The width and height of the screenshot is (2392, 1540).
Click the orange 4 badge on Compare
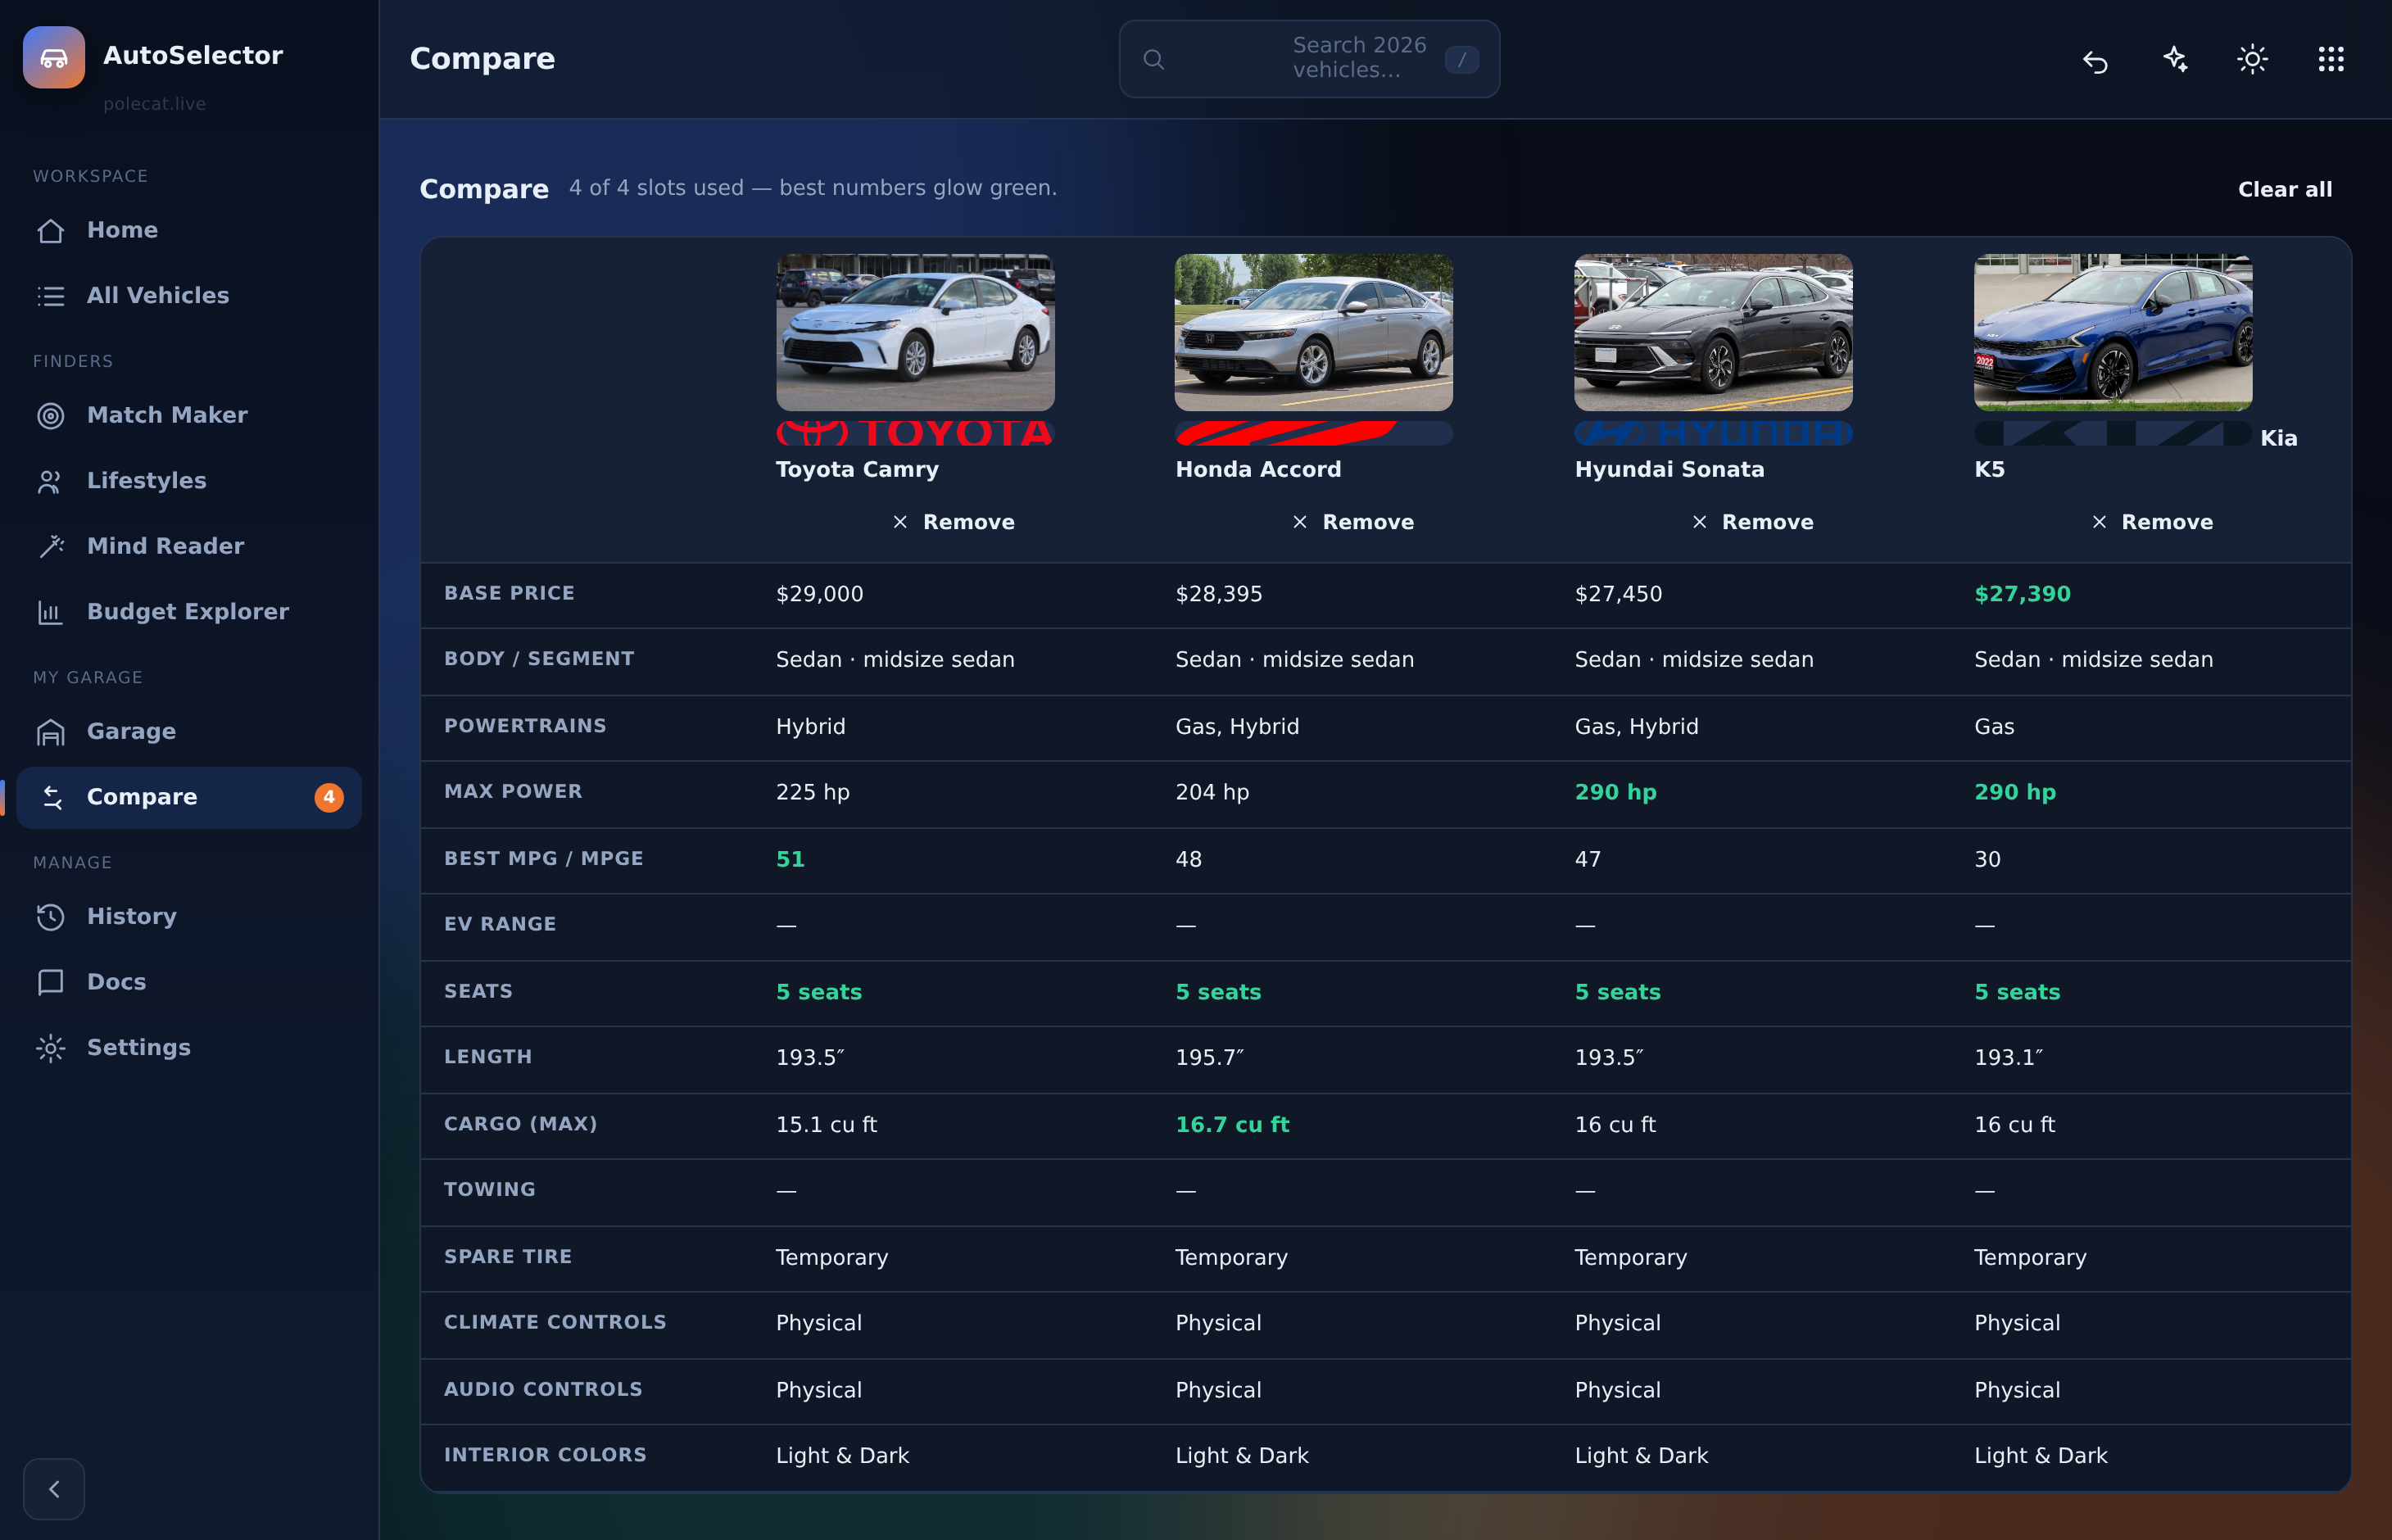tap(329, 797)
